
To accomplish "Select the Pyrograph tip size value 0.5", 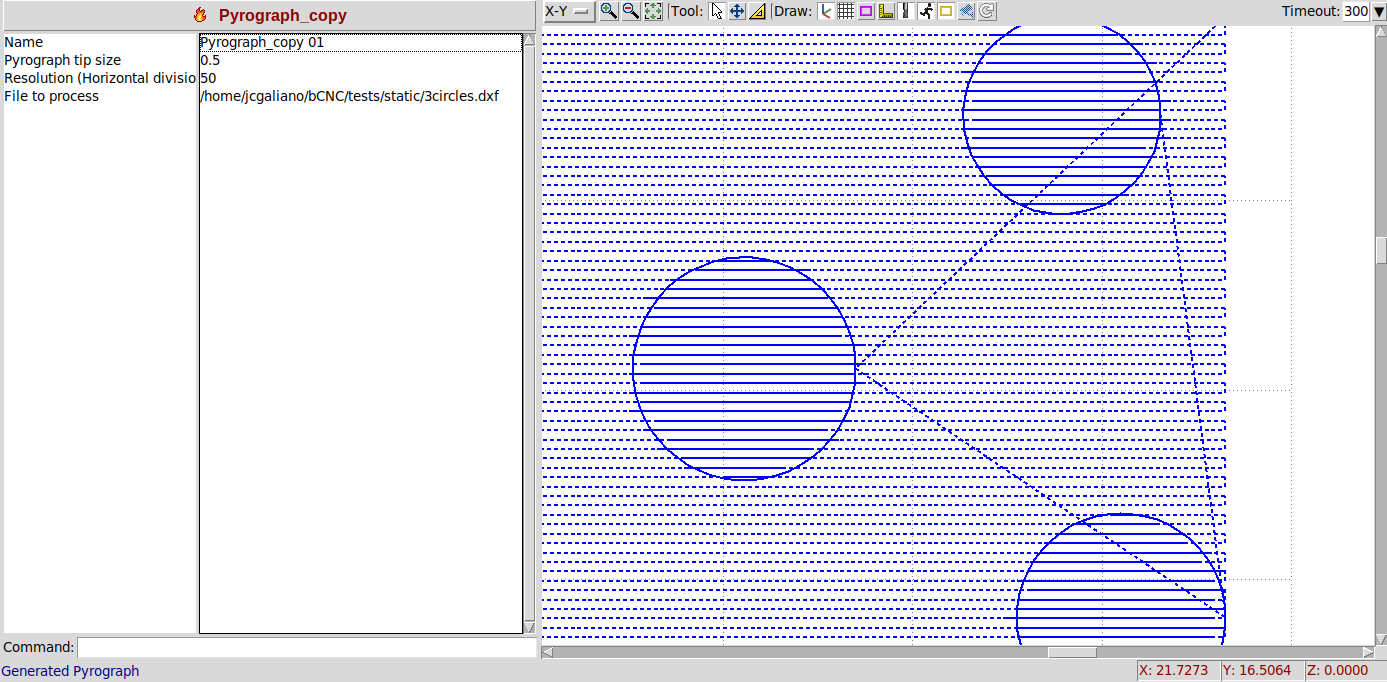I will pos(360,60).
